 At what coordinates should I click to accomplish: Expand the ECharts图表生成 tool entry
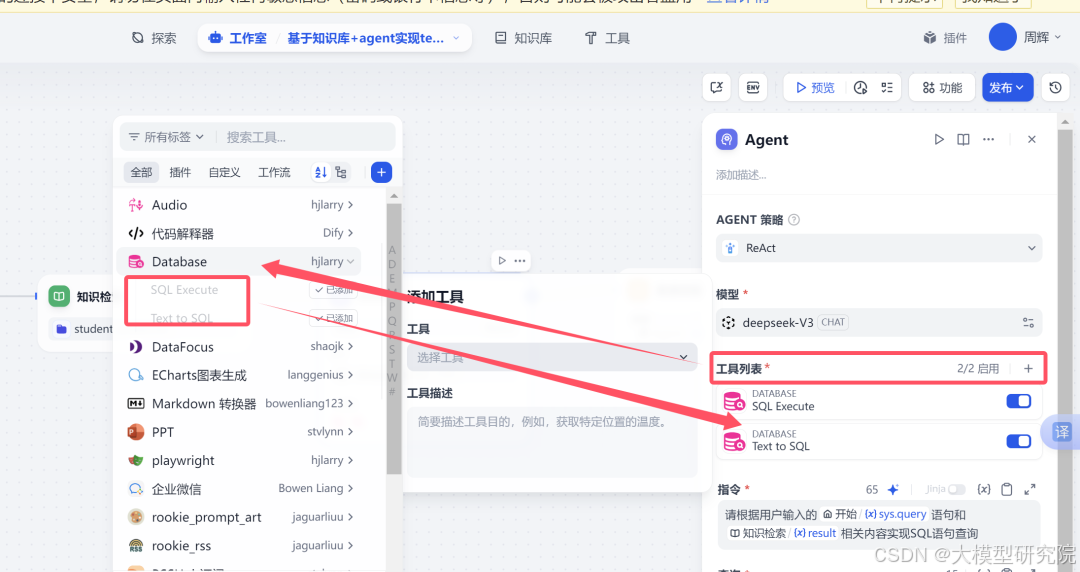pos(240,375)
